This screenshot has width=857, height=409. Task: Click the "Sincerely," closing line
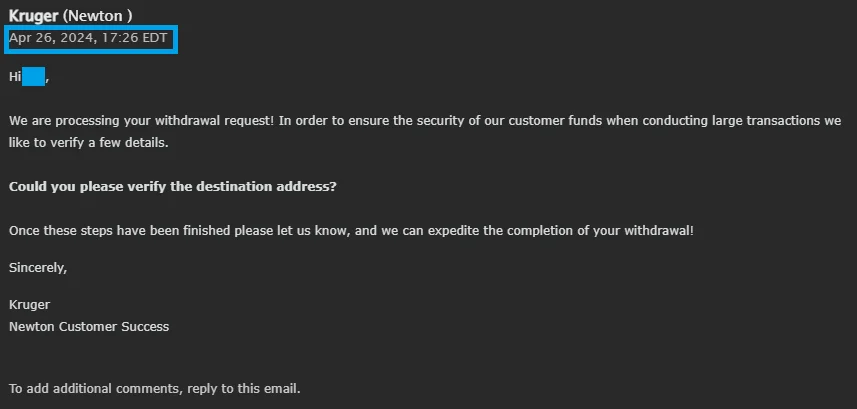[38, 267]
